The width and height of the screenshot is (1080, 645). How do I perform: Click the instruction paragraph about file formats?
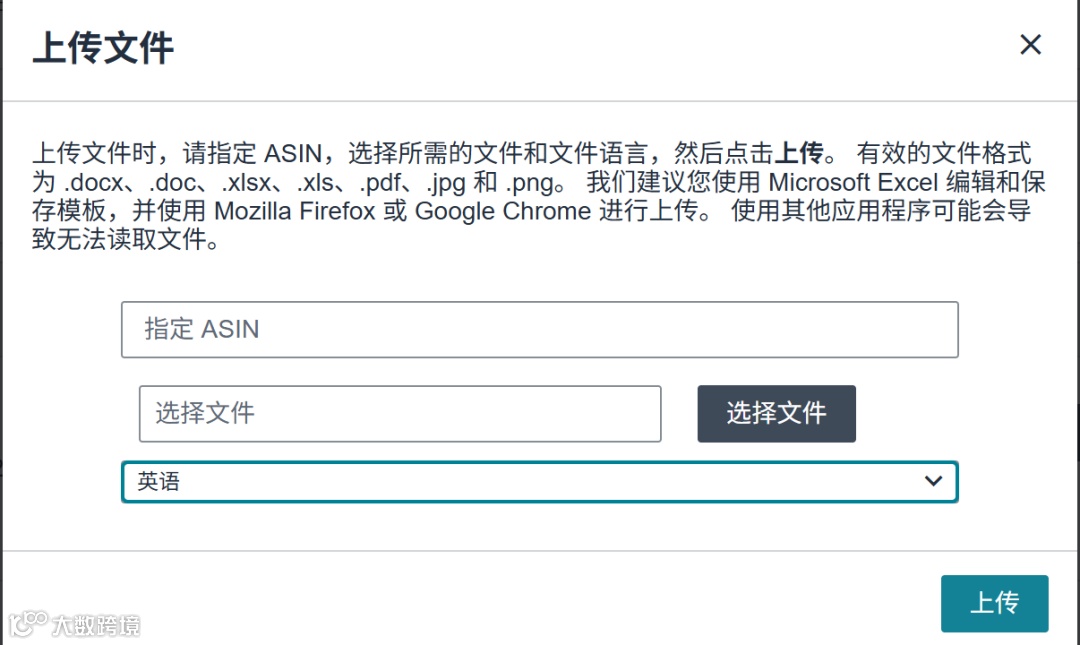(530, 197)
